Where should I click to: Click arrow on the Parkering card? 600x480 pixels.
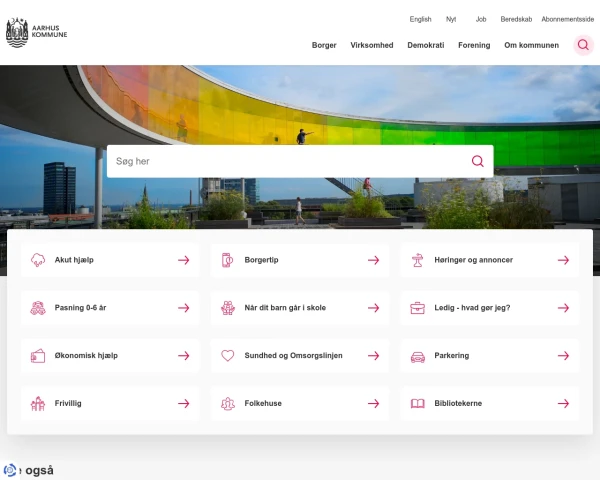tap(563, 356)
